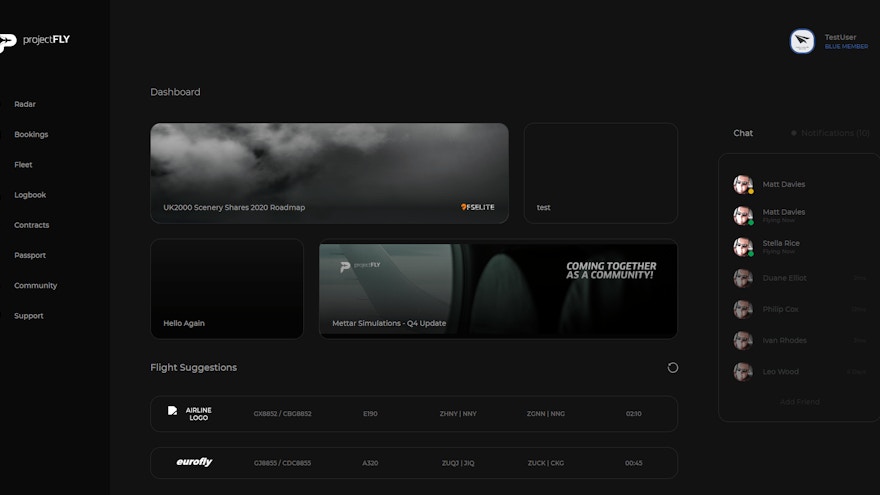This screenshot has width=880, height=495.
Task: Click Stella Rice's avatar in chat
Action: pos(743,246)
